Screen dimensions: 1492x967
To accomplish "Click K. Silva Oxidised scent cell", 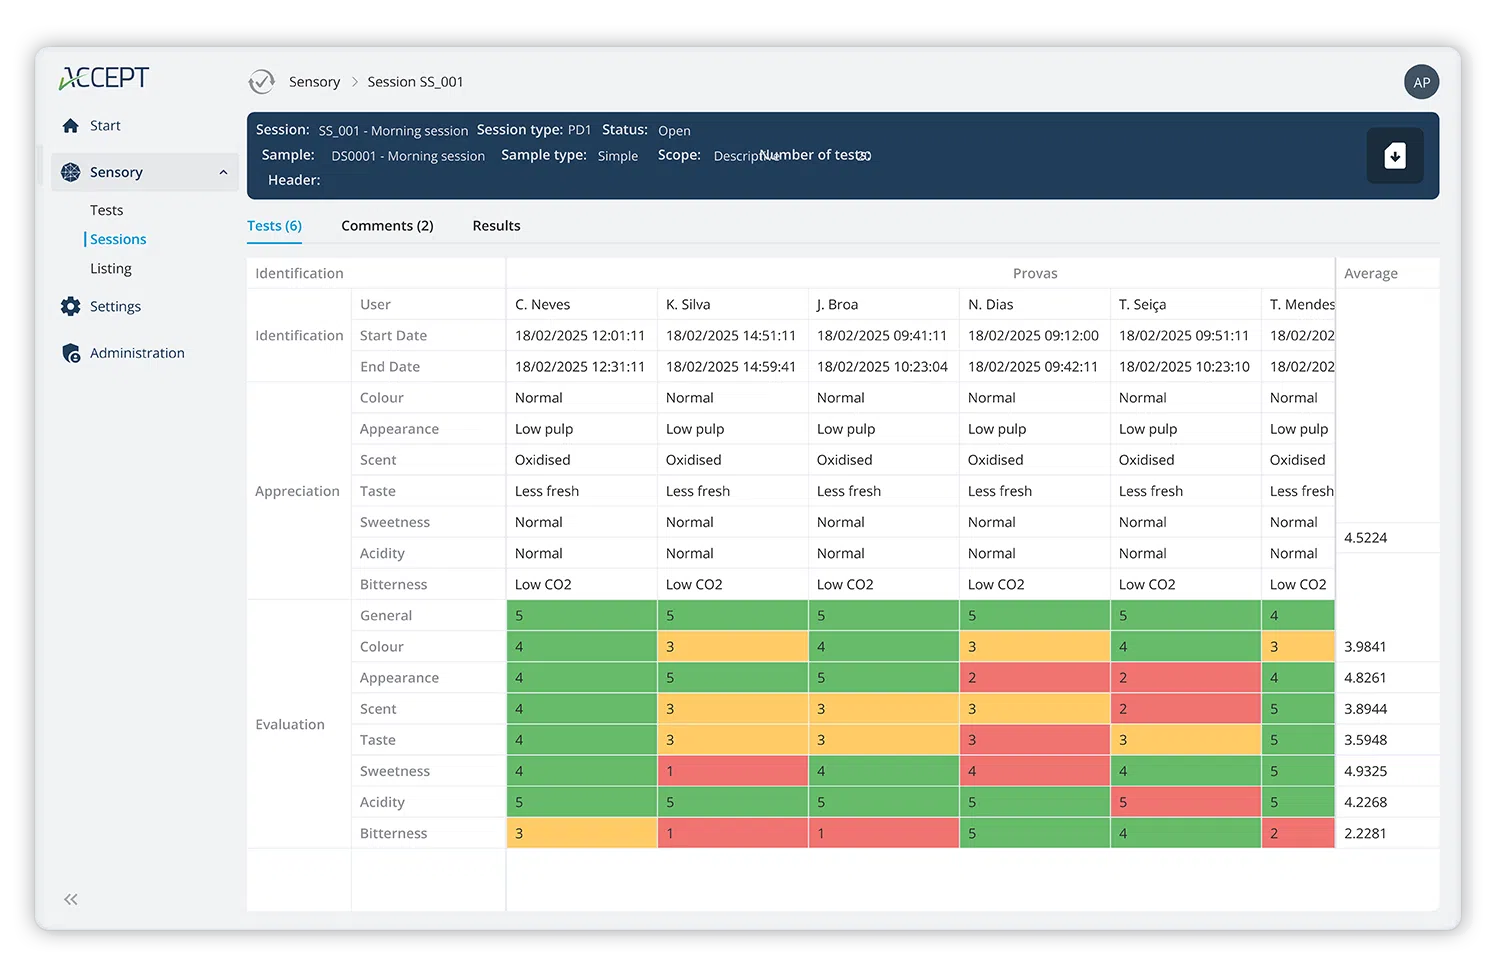I will coord(732,460).
